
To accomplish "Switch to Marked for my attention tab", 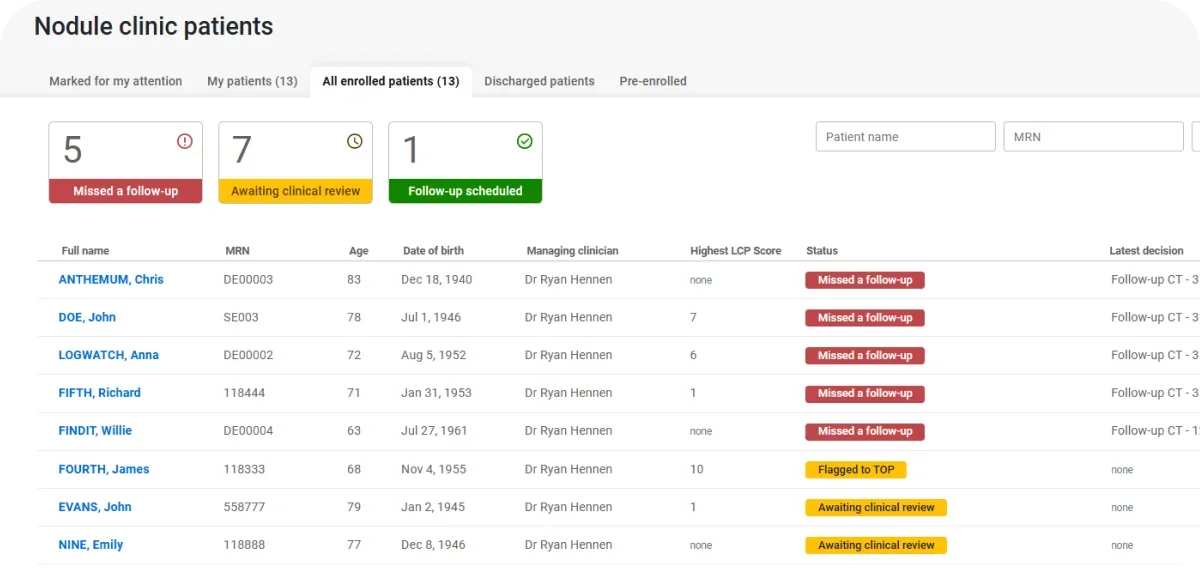I will (116, 81).
